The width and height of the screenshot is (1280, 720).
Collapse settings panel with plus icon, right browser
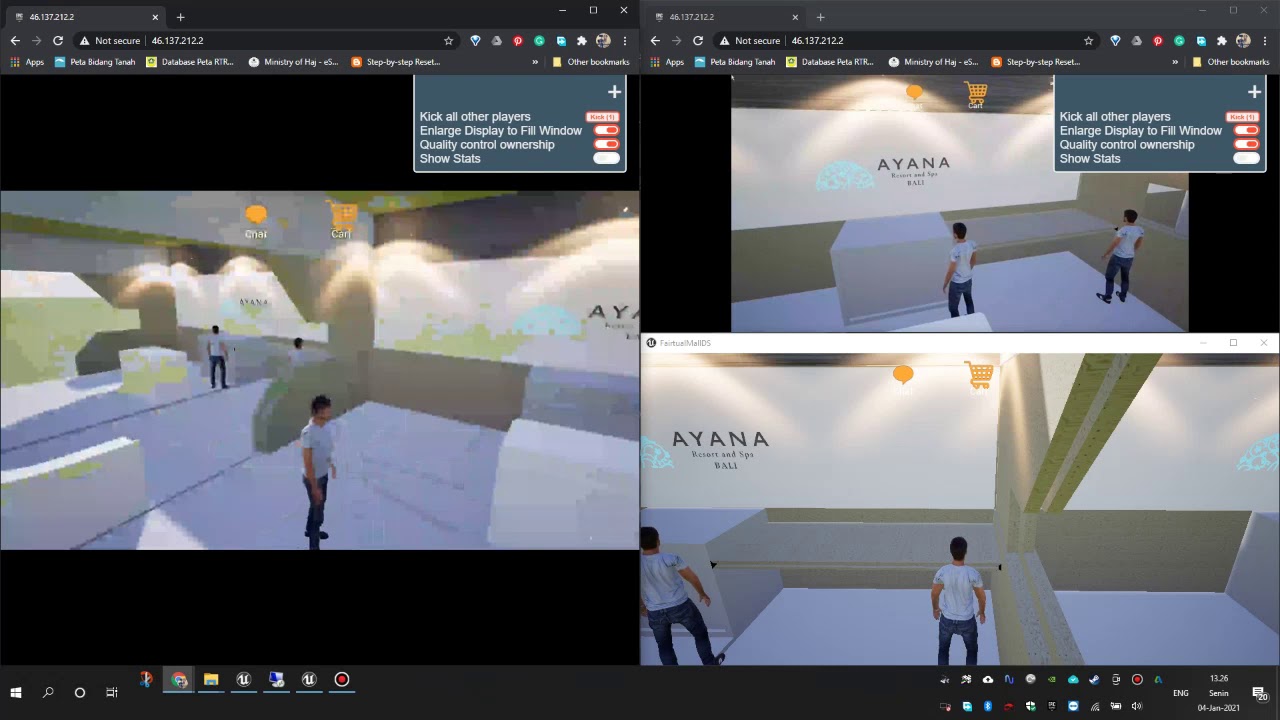(1254, 92)
